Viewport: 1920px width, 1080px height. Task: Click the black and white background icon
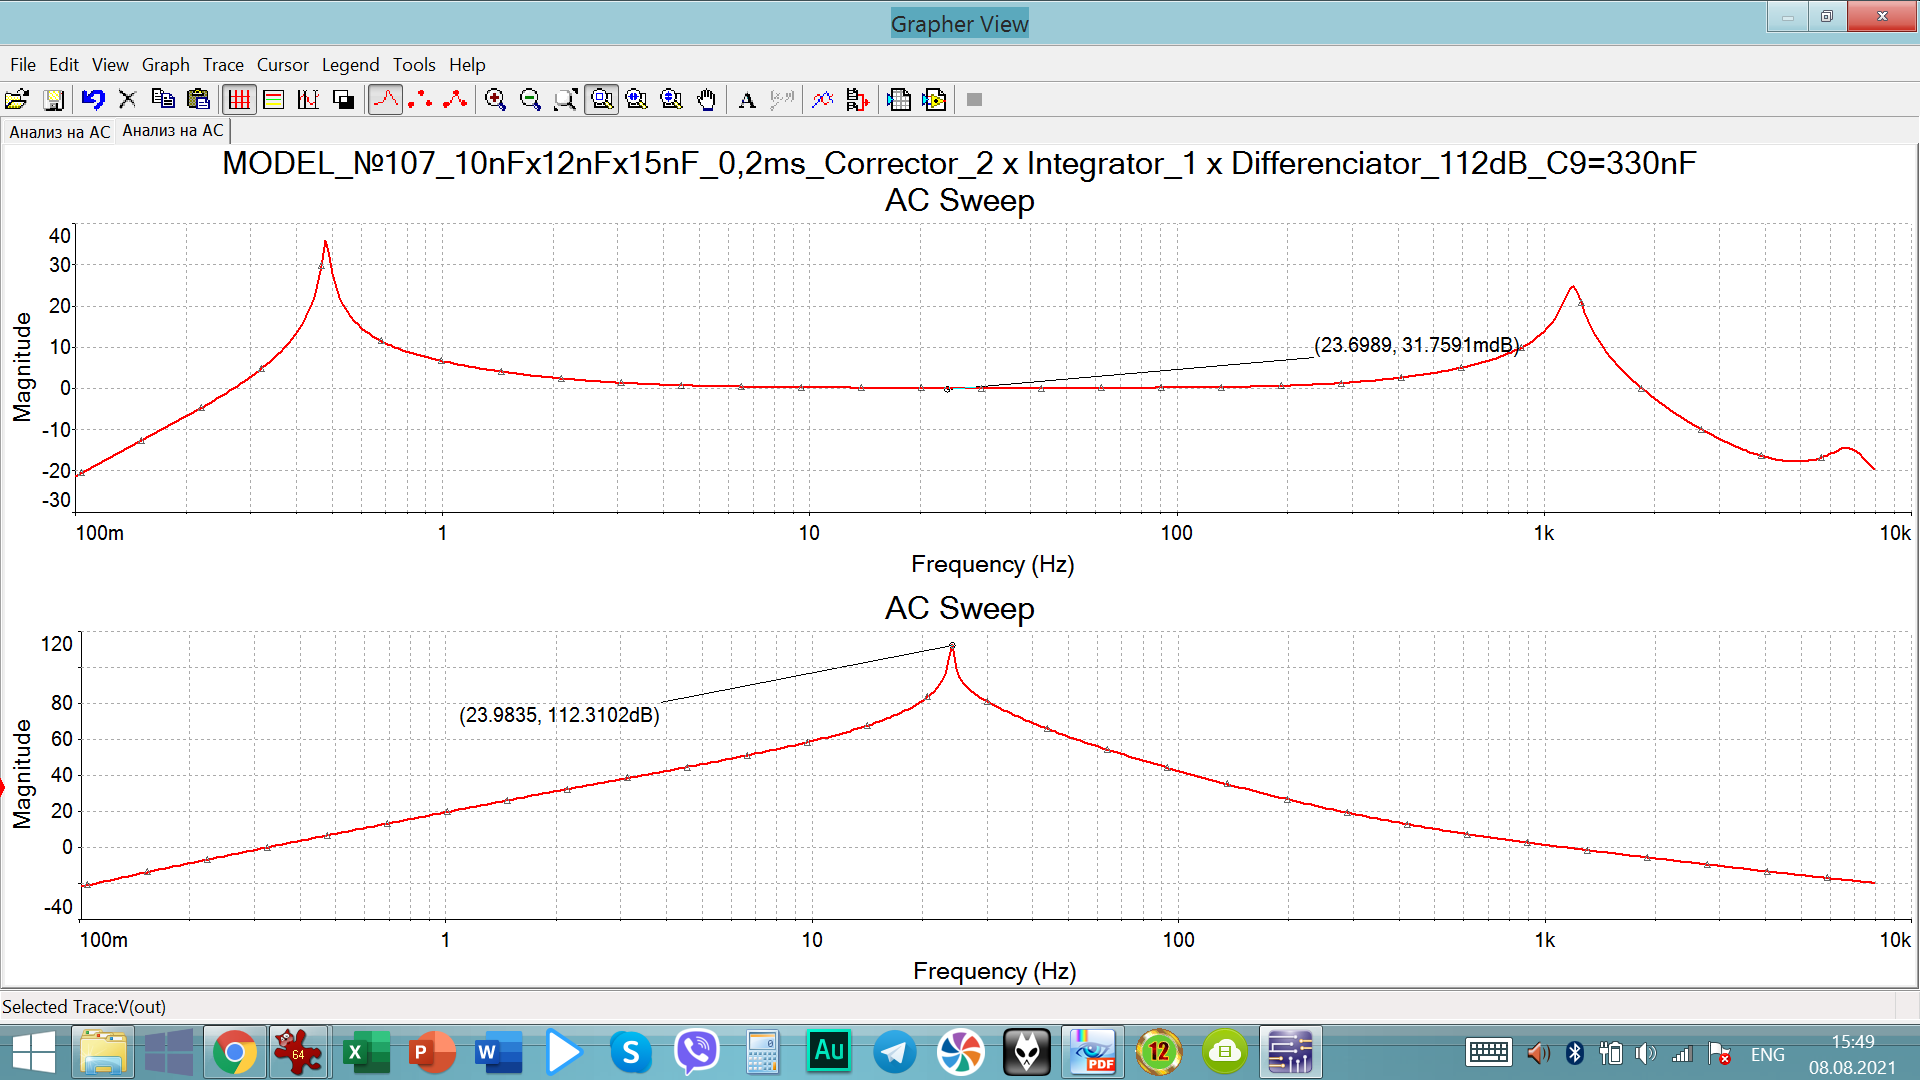click(343, 99)
